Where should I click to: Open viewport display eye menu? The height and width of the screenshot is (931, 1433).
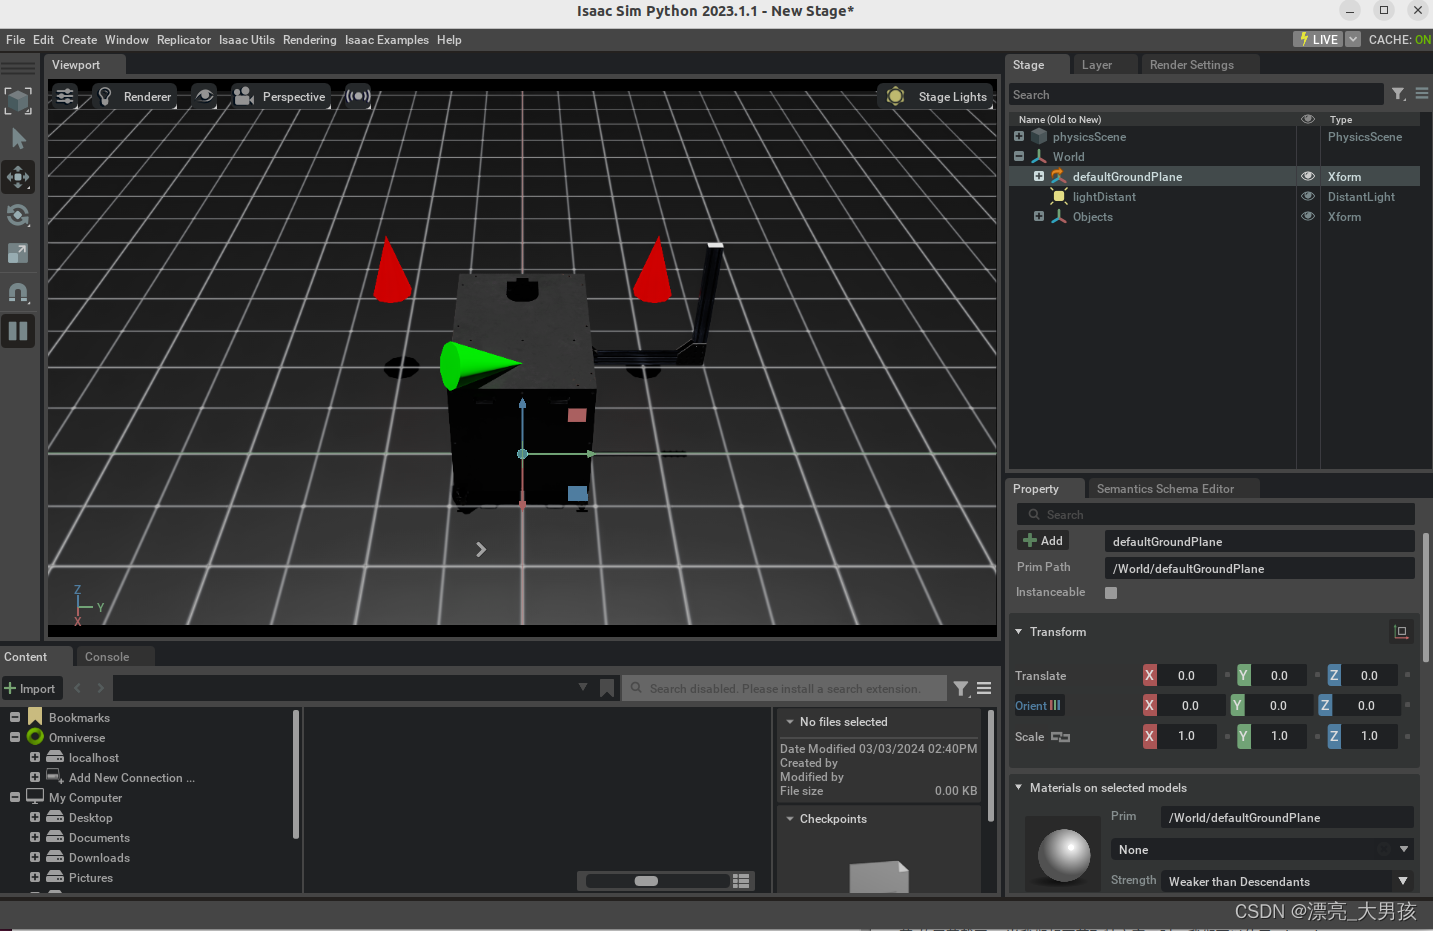(x=204, y=96)
